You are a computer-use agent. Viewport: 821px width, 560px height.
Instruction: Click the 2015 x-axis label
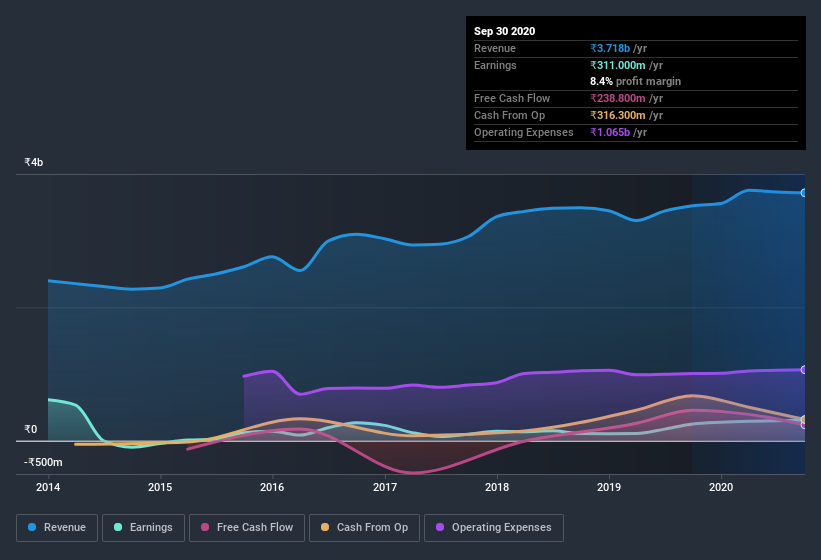click(x=160, y=487)
